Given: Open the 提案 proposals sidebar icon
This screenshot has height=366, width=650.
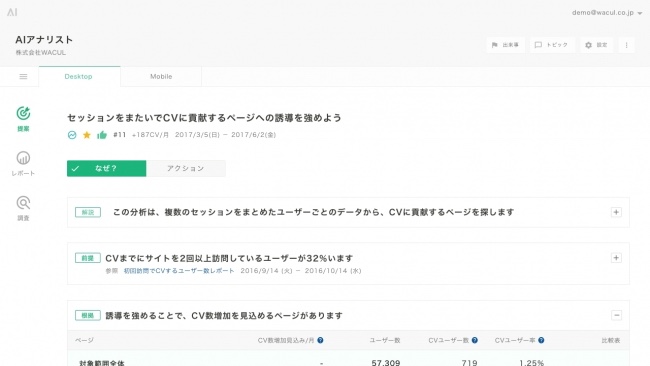Looking at the screenshot, I should pyautogui.click(x=23, y=119).
